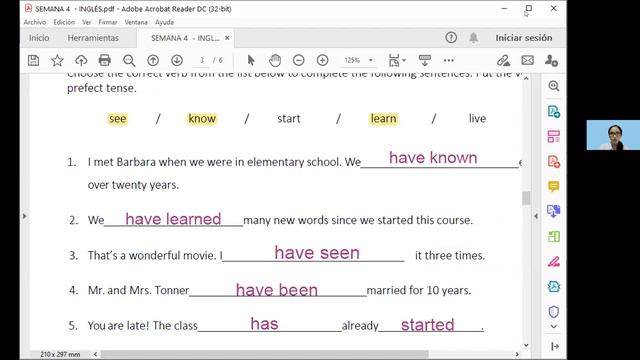
Task: Click the scrolling mode keyboard icon
Action: tap(424, 60)
